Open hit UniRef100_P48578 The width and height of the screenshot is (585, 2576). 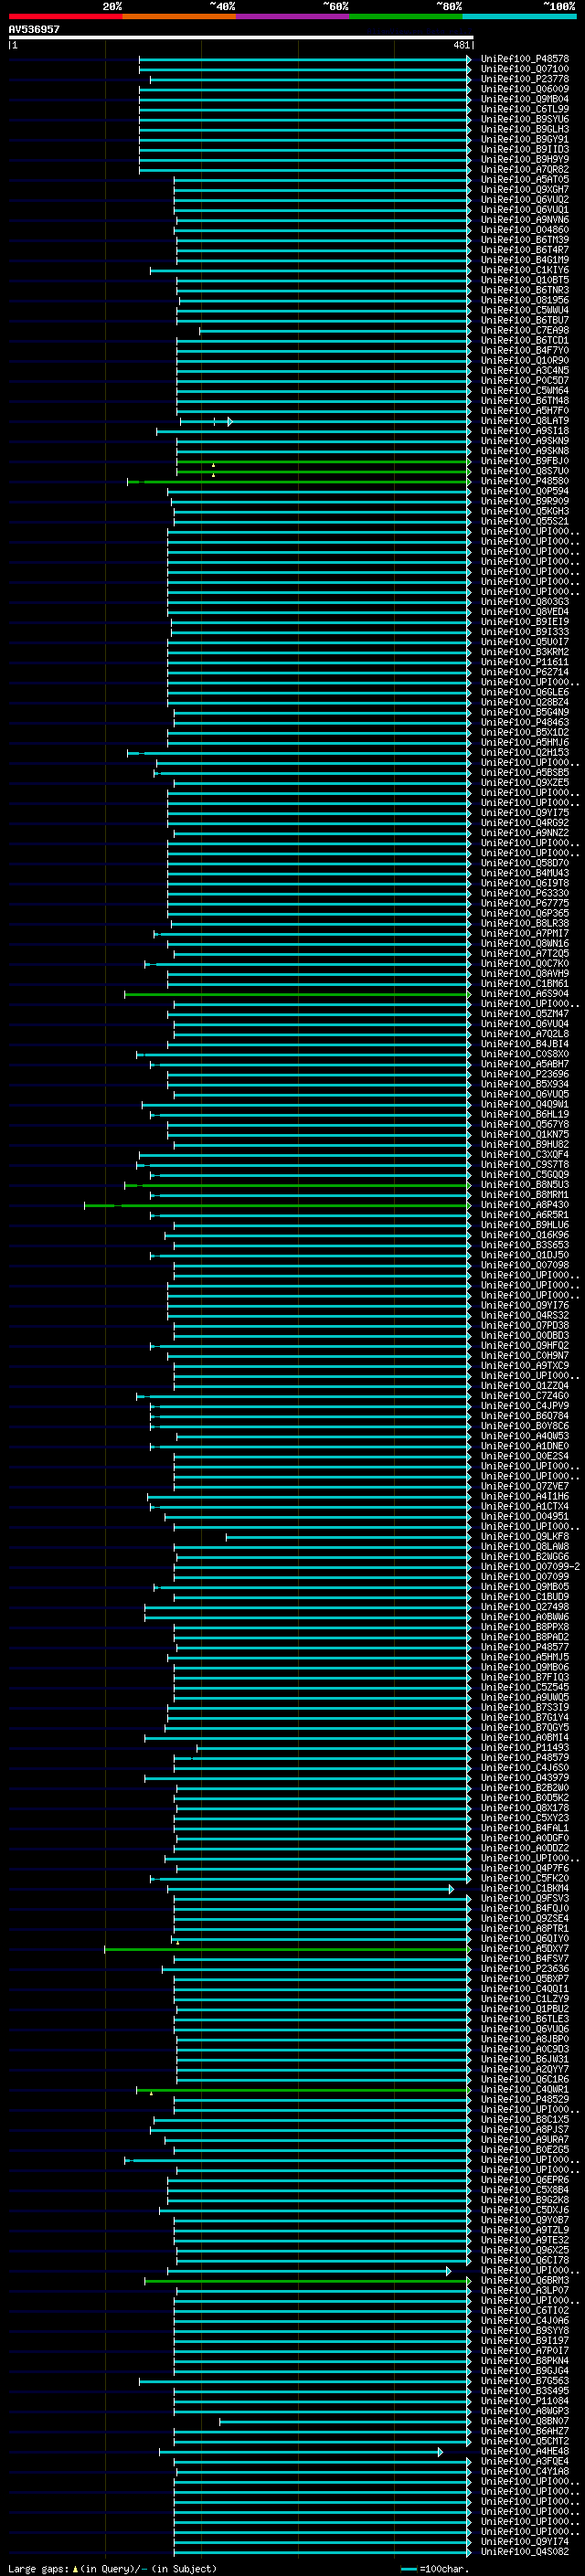[525, 59]
